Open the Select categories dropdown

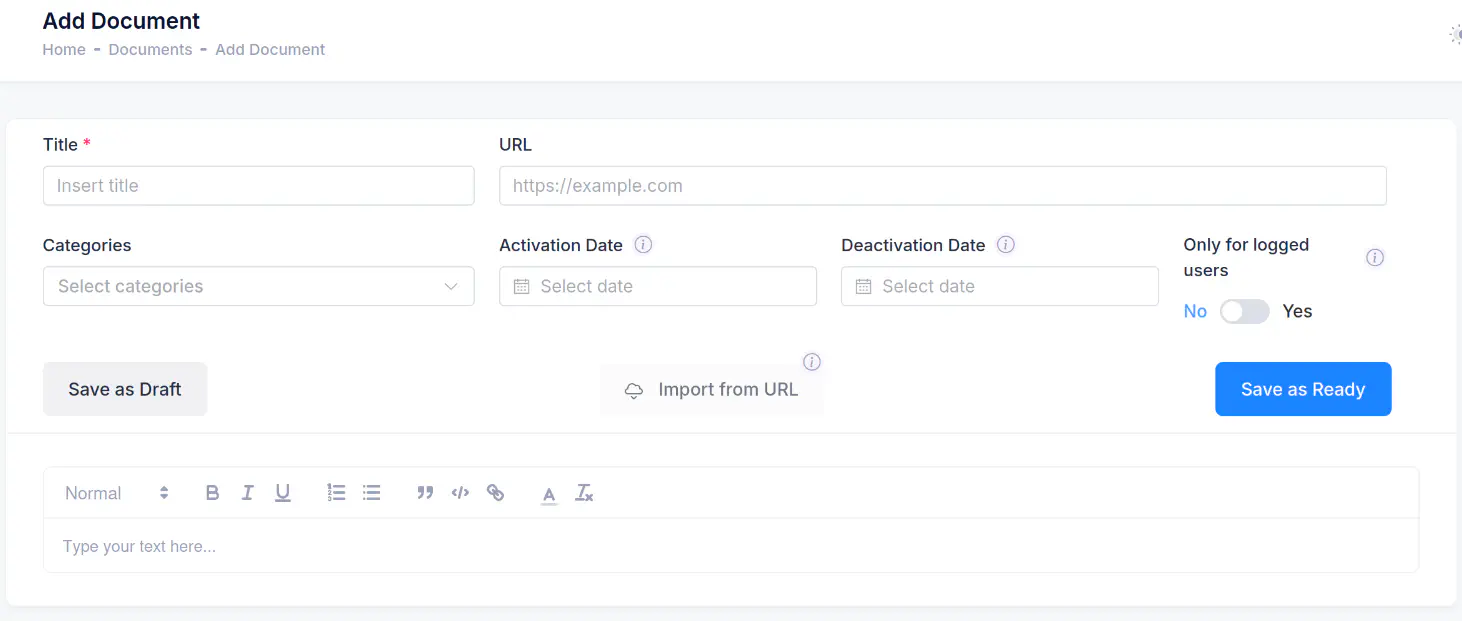[x=258, y=286]
